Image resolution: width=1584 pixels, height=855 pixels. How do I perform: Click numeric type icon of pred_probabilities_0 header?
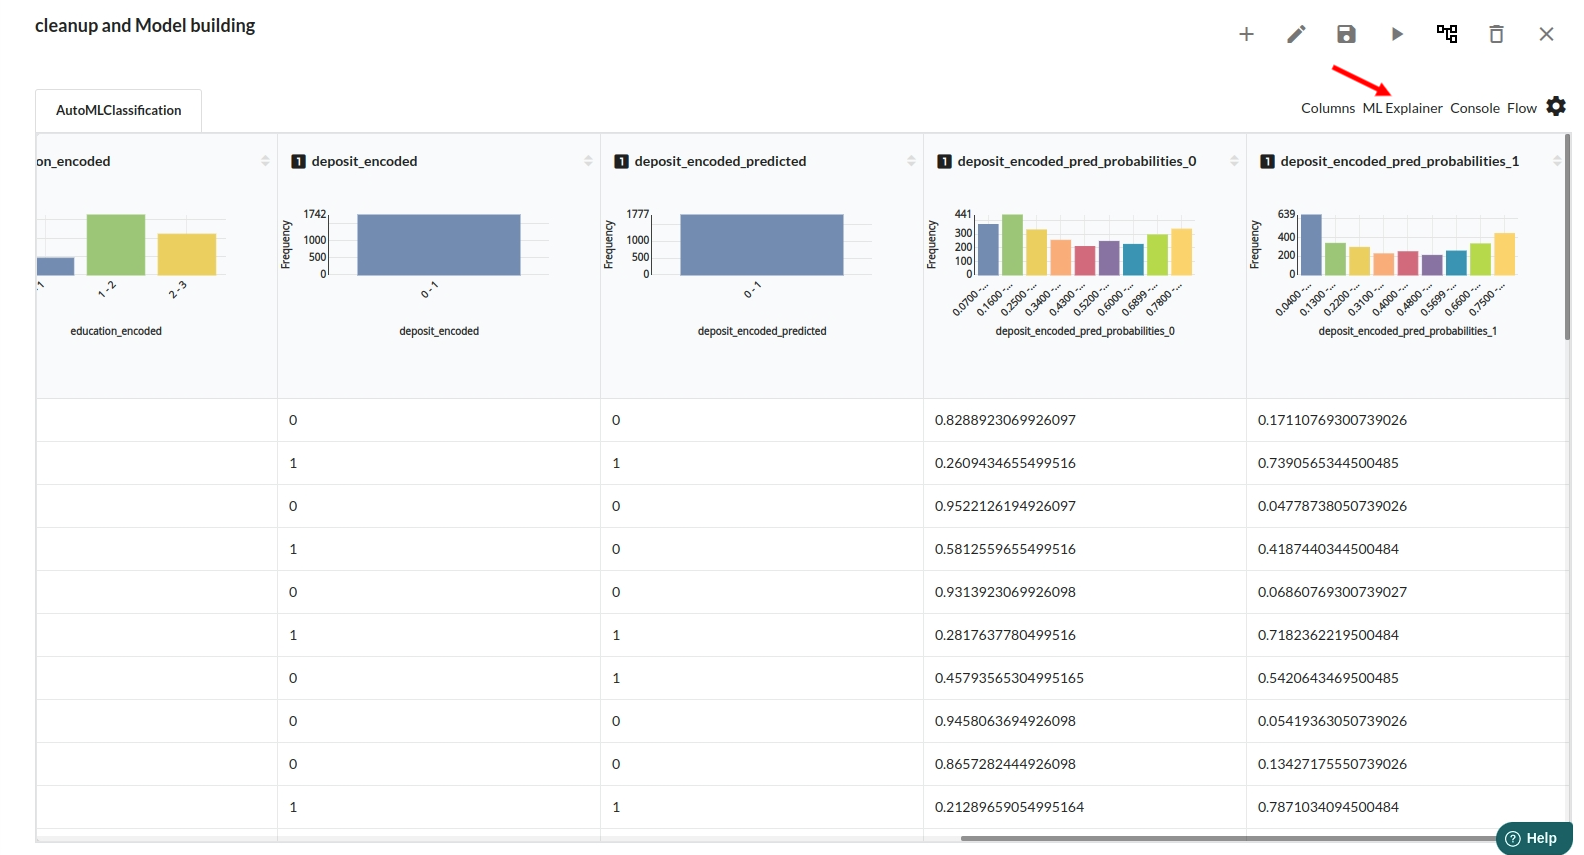(944, 161)
